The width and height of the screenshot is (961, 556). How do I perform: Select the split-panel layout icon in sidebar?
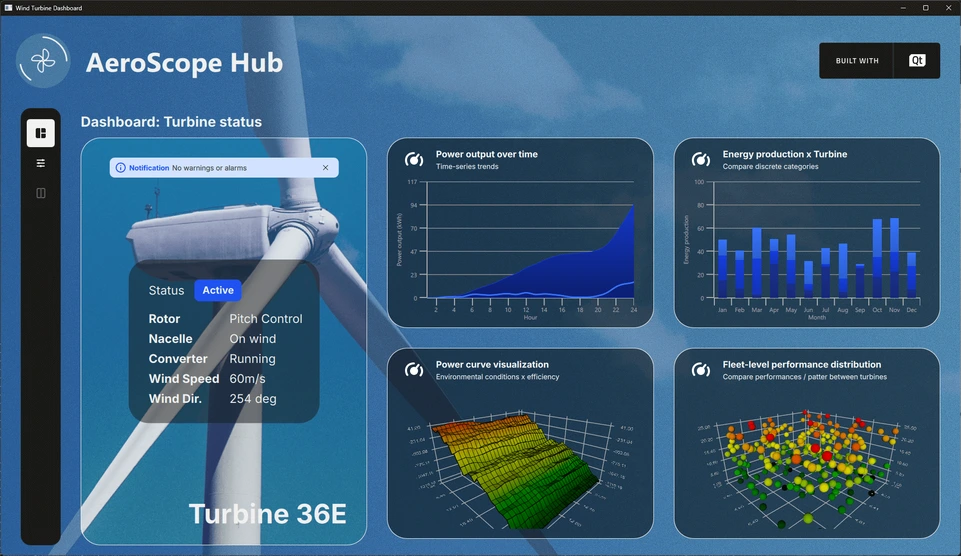(41, 193)
